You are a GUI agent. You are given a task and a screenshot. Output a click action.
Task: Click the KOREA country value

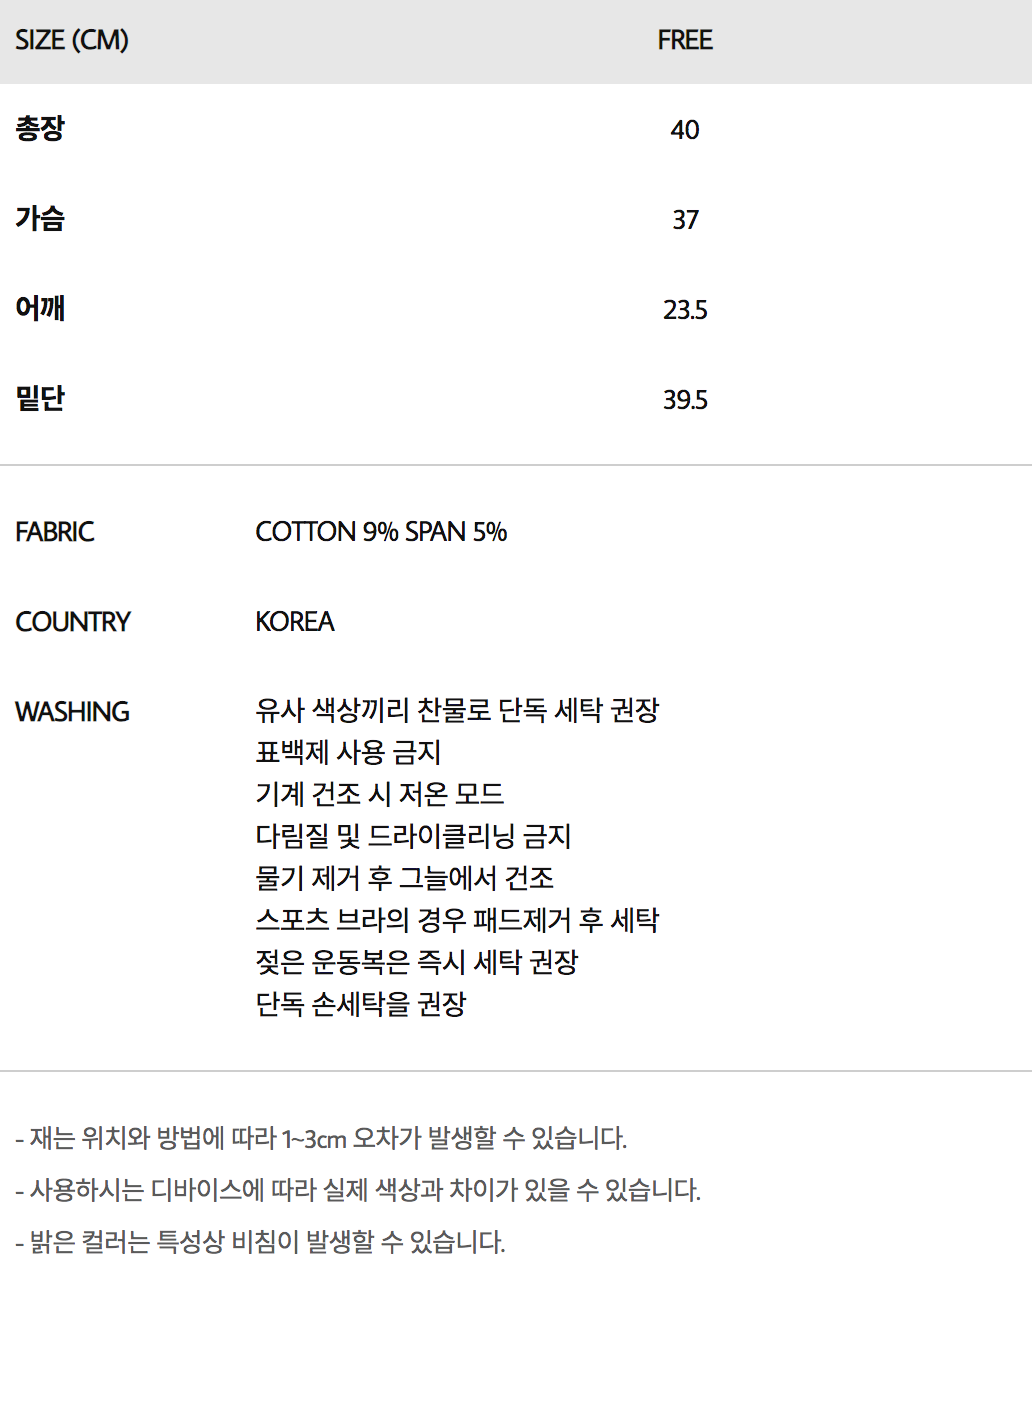pos(295,622)
